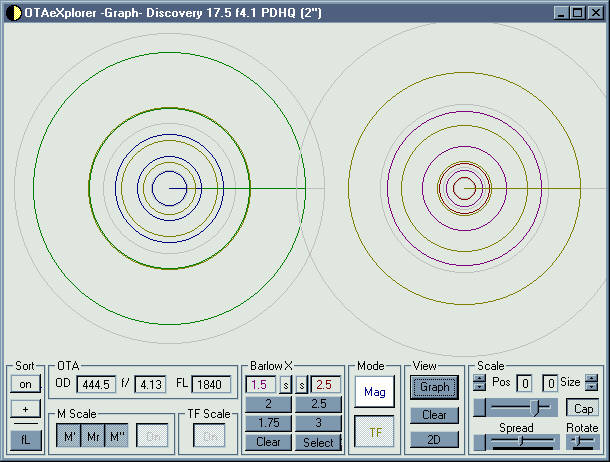Image resolution: width=610 pixels, height=462 pixels.
Task: Click the right graph's center radius line
Action: pos(522,189)
